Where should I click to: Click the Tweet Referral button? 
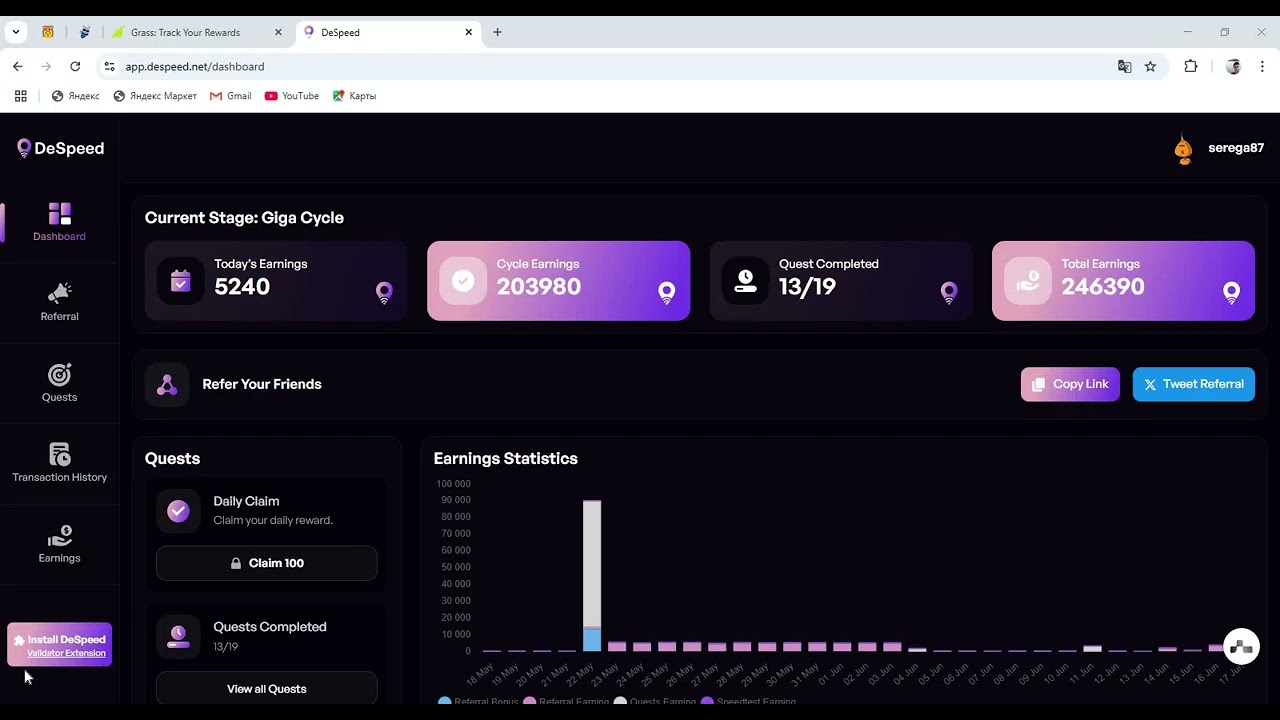pyautogui.click(x=1194, y=384)
